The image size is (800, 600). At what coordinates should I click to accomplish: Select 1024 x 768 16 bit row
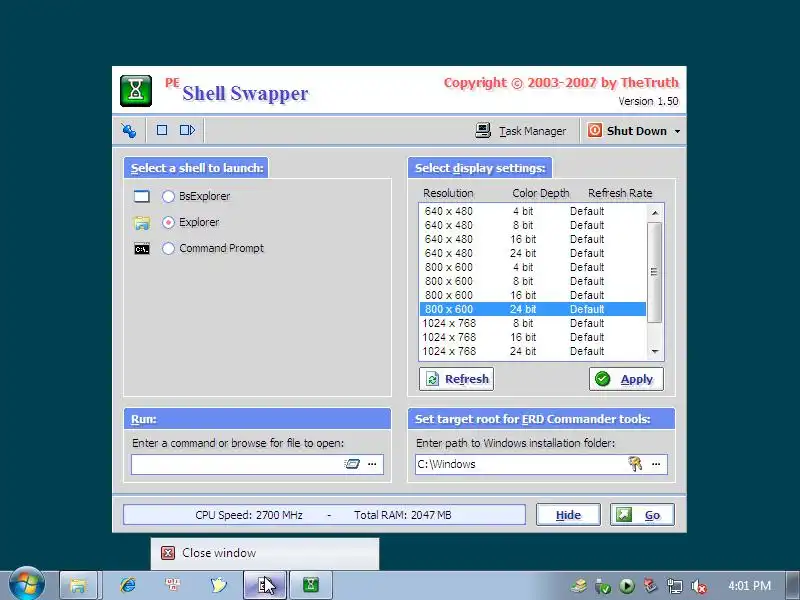pyautogui.click(x=533, y=337)
